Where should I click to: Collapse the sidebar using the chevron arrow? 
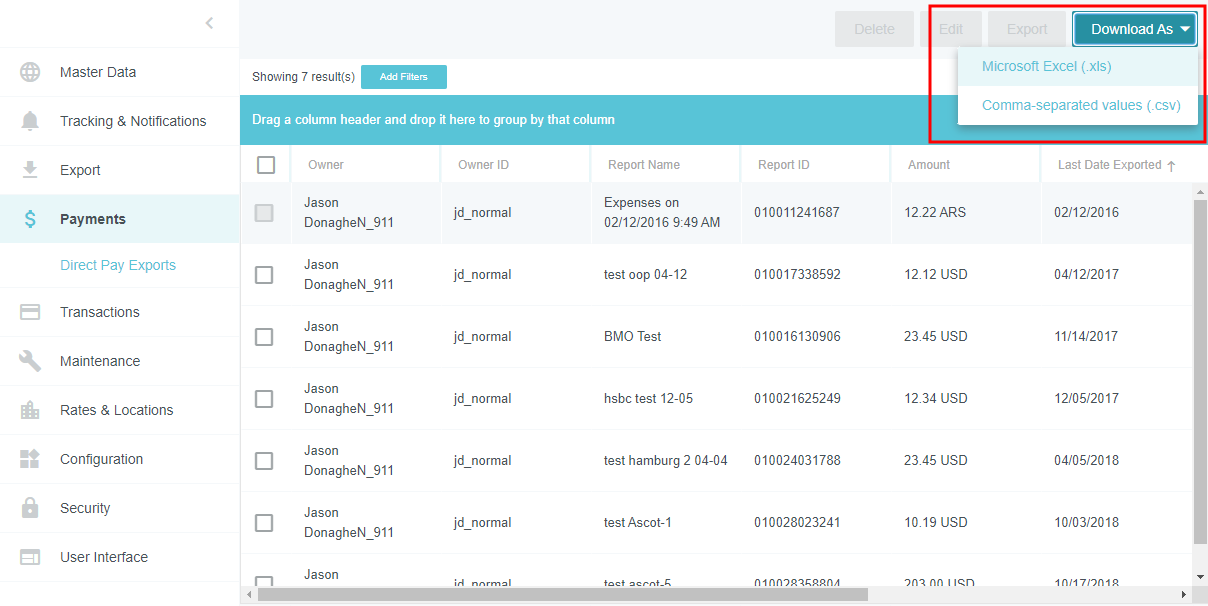[209, 23]
